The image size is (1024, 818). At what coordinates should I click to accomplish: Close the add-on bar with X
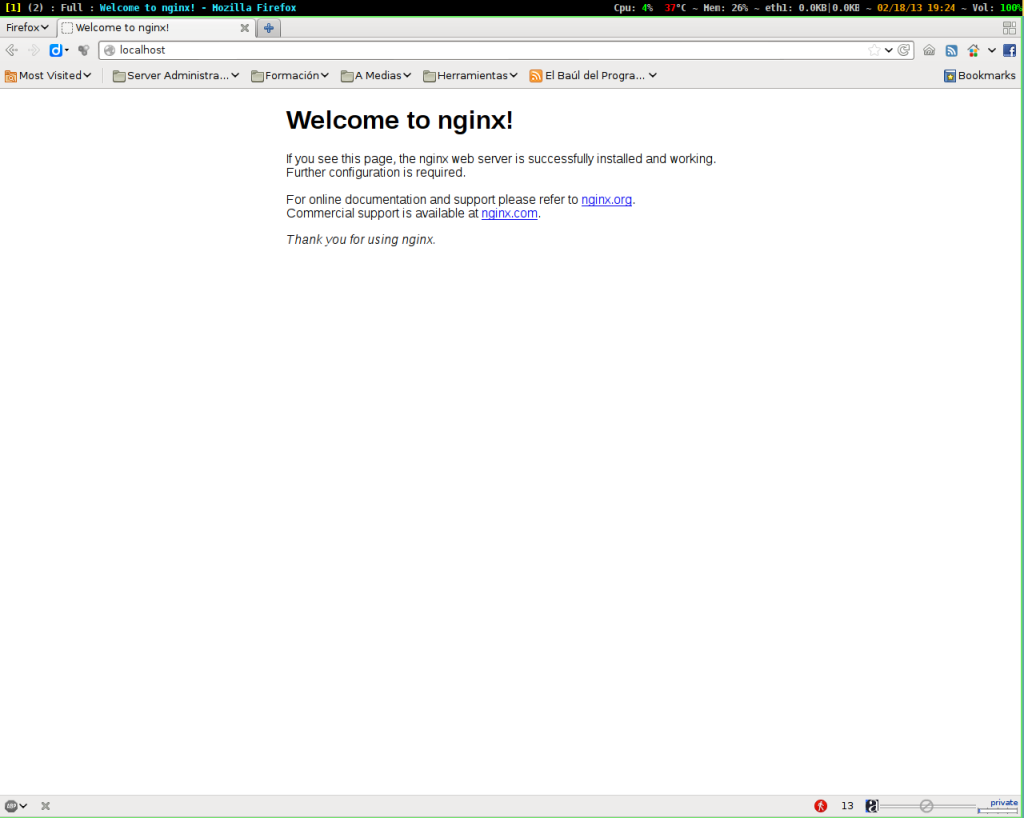click(x=45, y=806)
